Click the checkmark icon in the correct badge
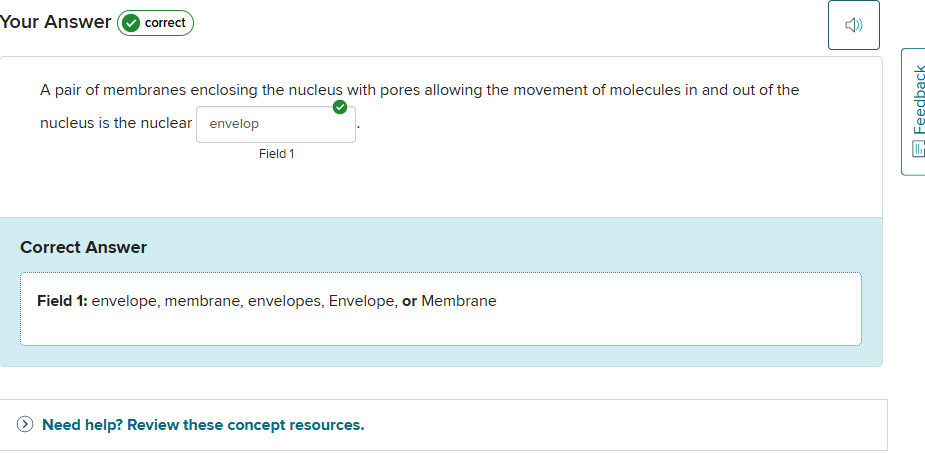925x453 pixels. [130, 23]
